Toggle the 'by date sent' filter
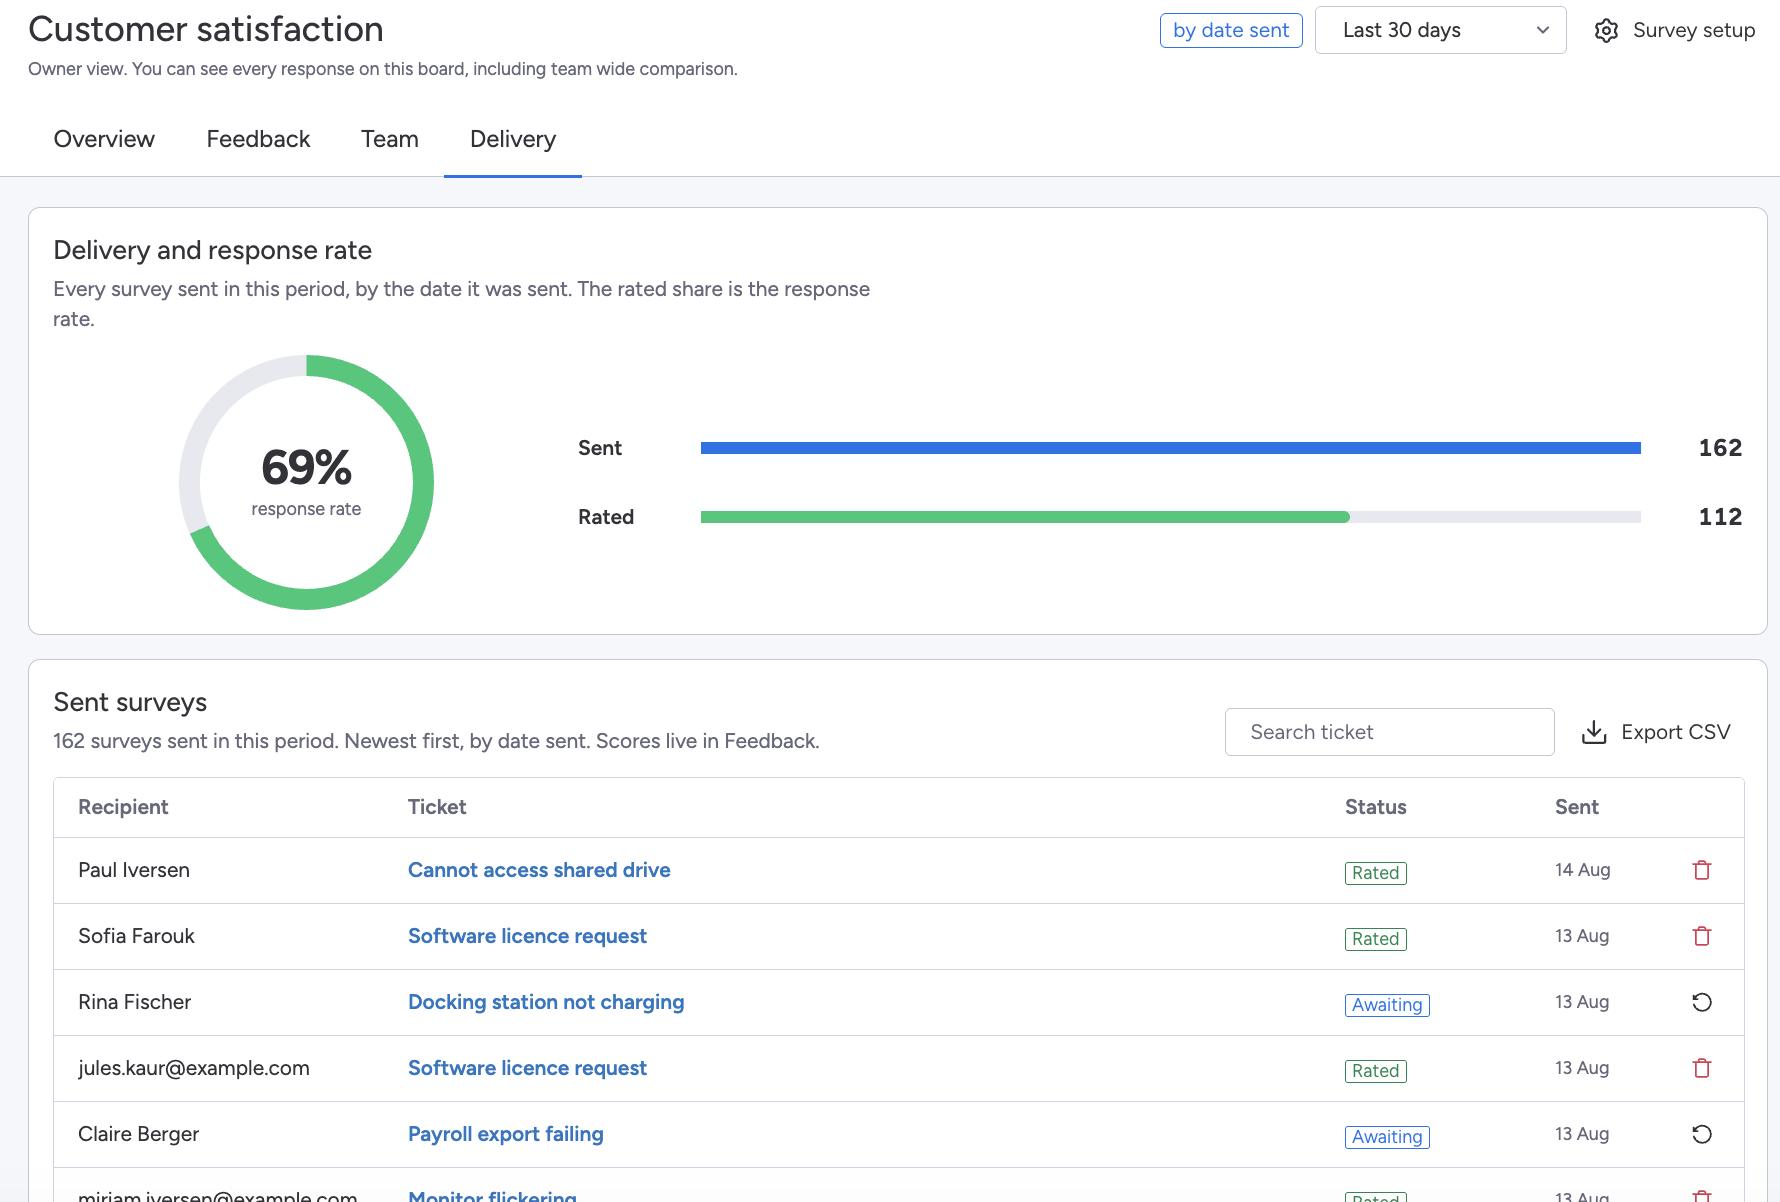 (1231, 30)
